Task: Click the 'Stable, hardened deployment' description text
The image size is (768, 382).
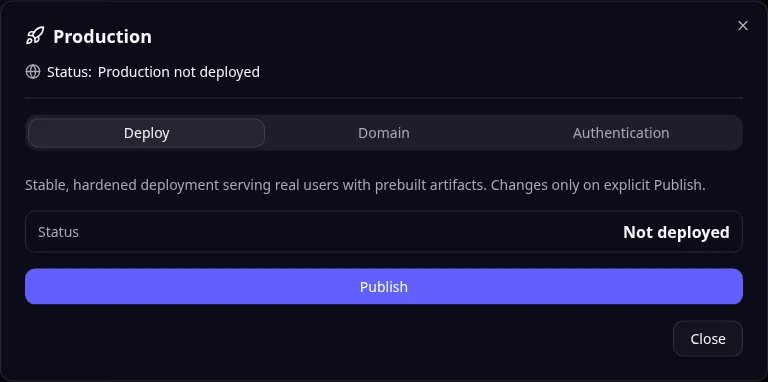Action: pos(365,186)
